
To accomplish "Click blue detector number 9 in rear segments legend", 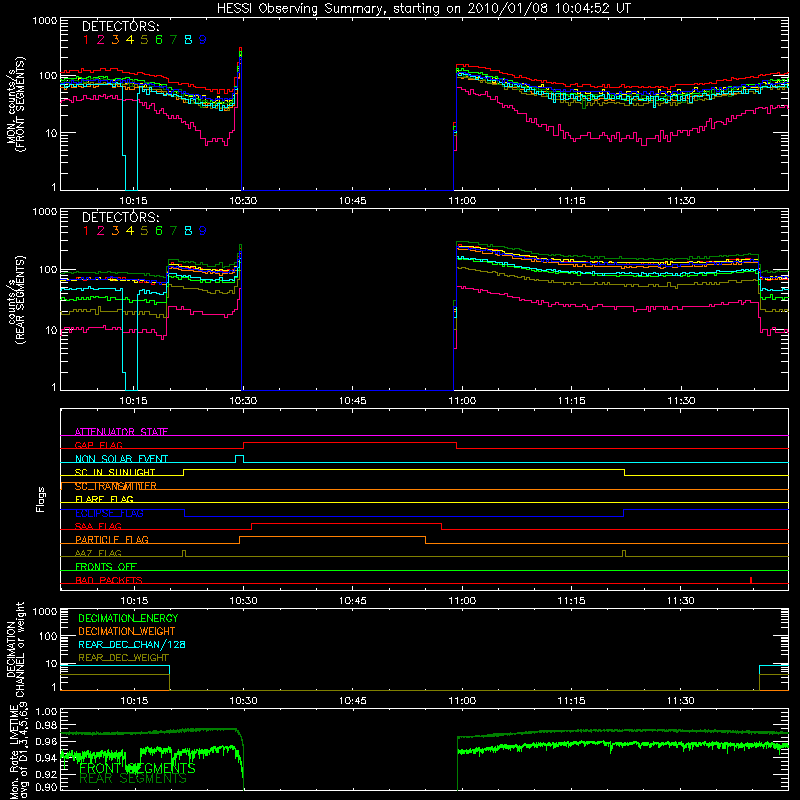I will tap(203, 231).
